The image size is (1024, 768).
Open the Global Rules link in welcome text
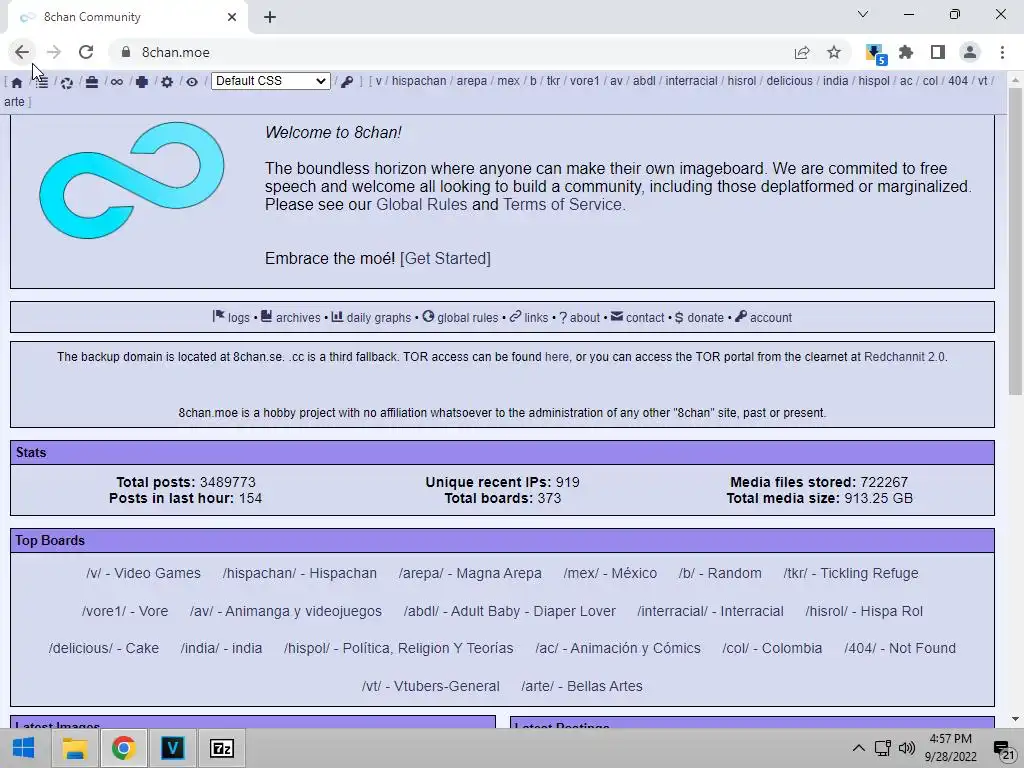[x=422, y=204]
